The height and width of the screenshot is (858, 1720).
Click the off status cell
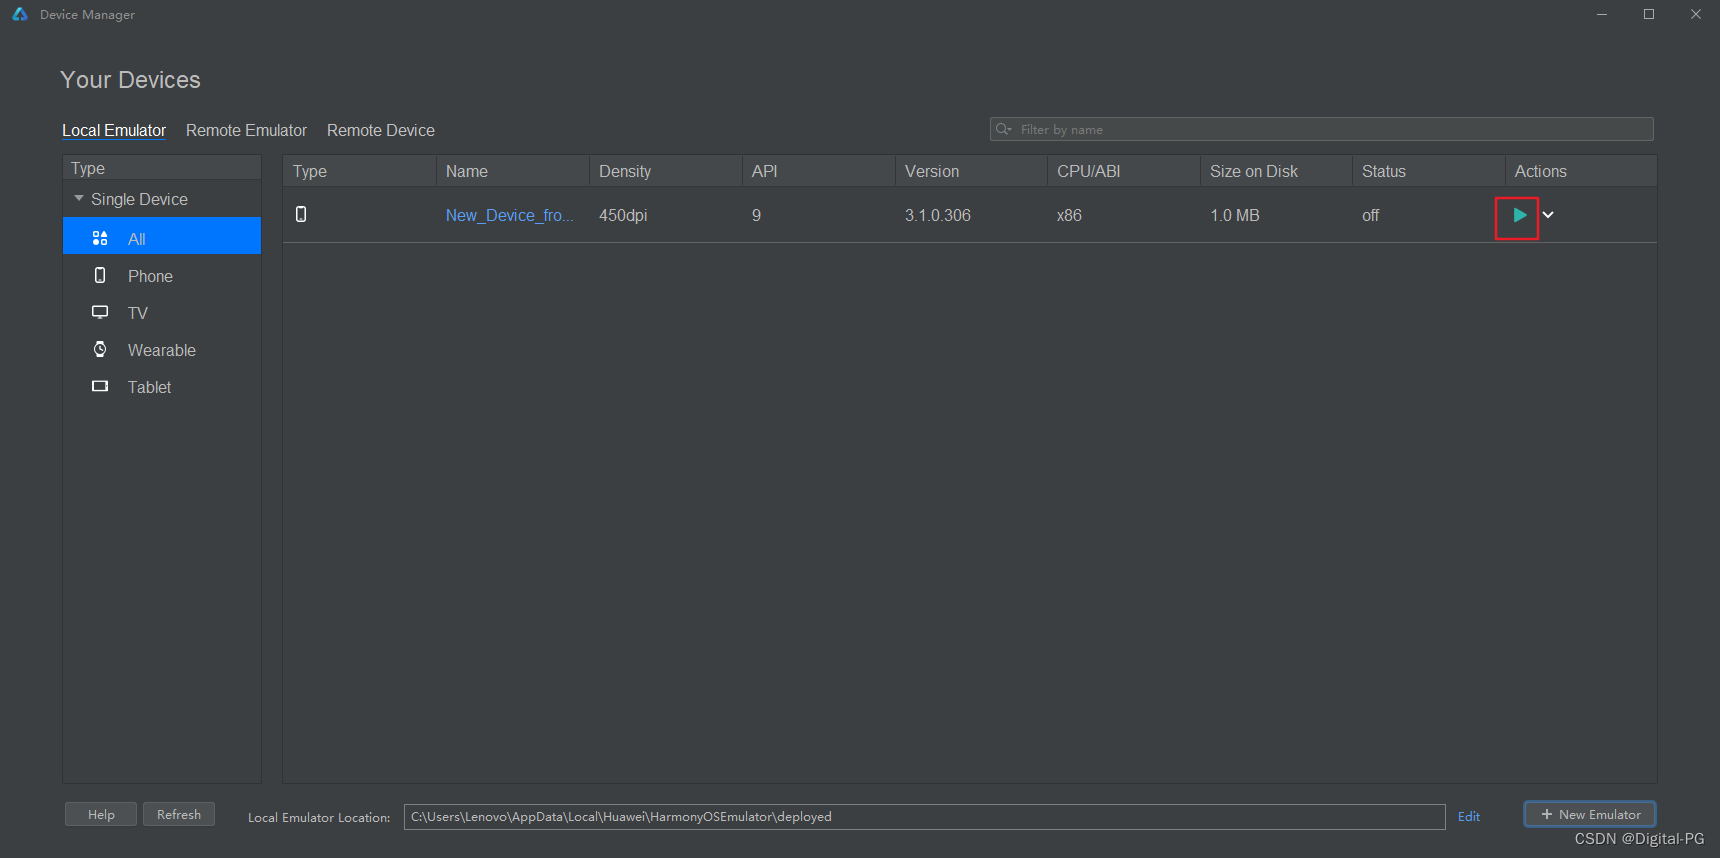click(1370, 215)
